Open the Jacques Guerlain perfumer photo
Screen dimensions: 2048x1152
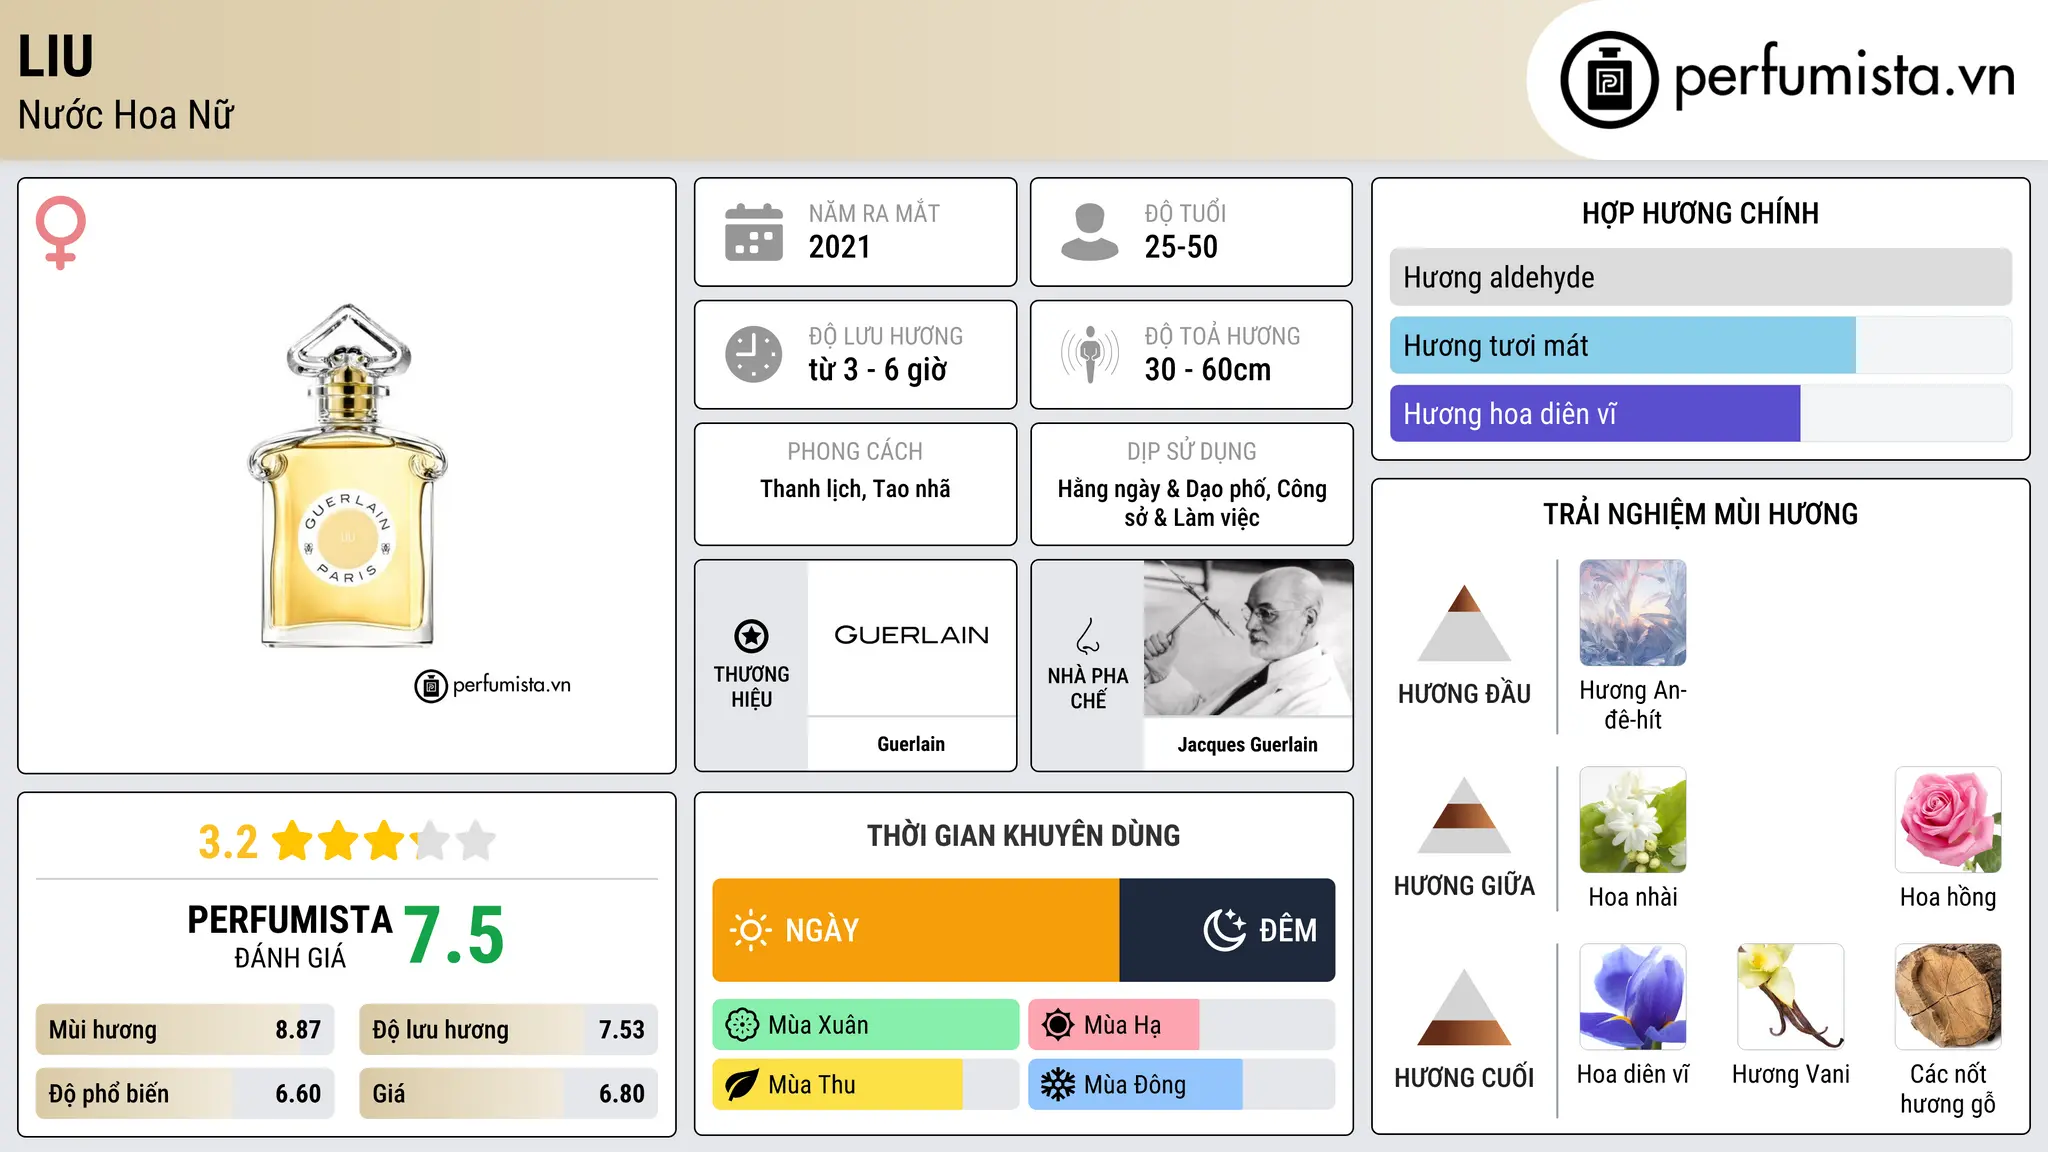pyautogui.click(x=1248, y=638)
